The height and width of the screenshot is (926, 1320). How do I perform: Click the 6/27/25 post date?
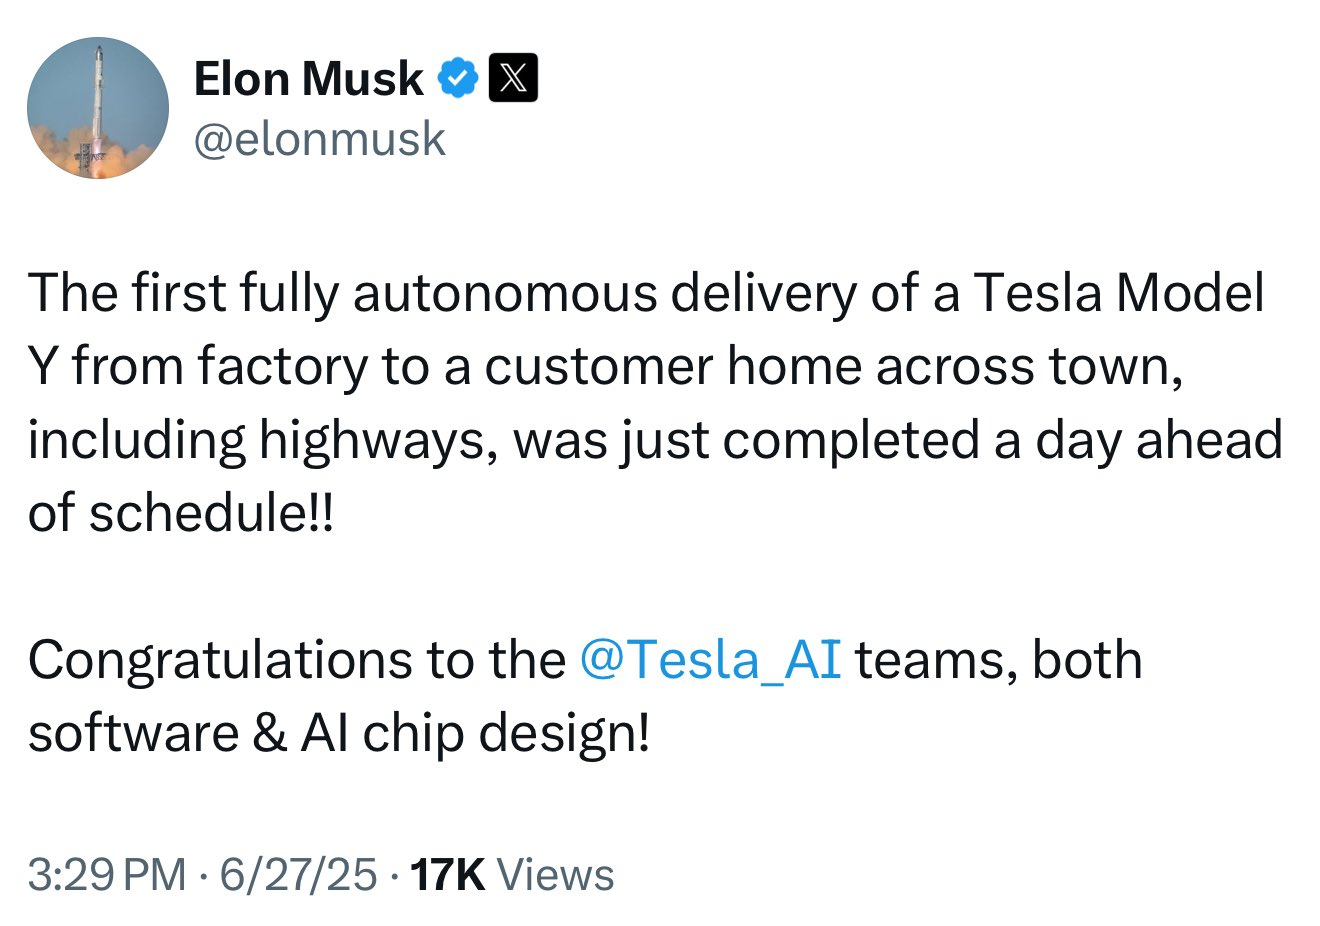click(298, 875)
